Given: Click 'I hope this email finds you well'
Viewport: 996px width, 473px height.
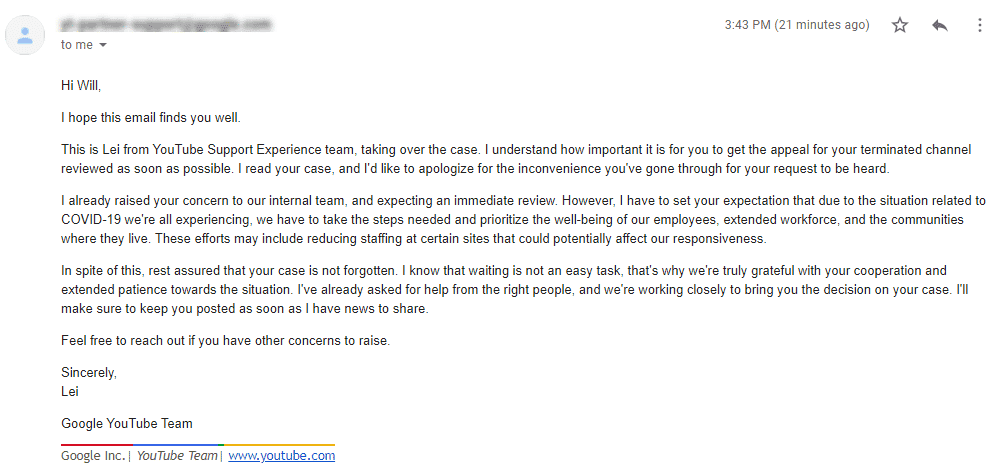Looking at the screenshot, I should pos(151,118).
